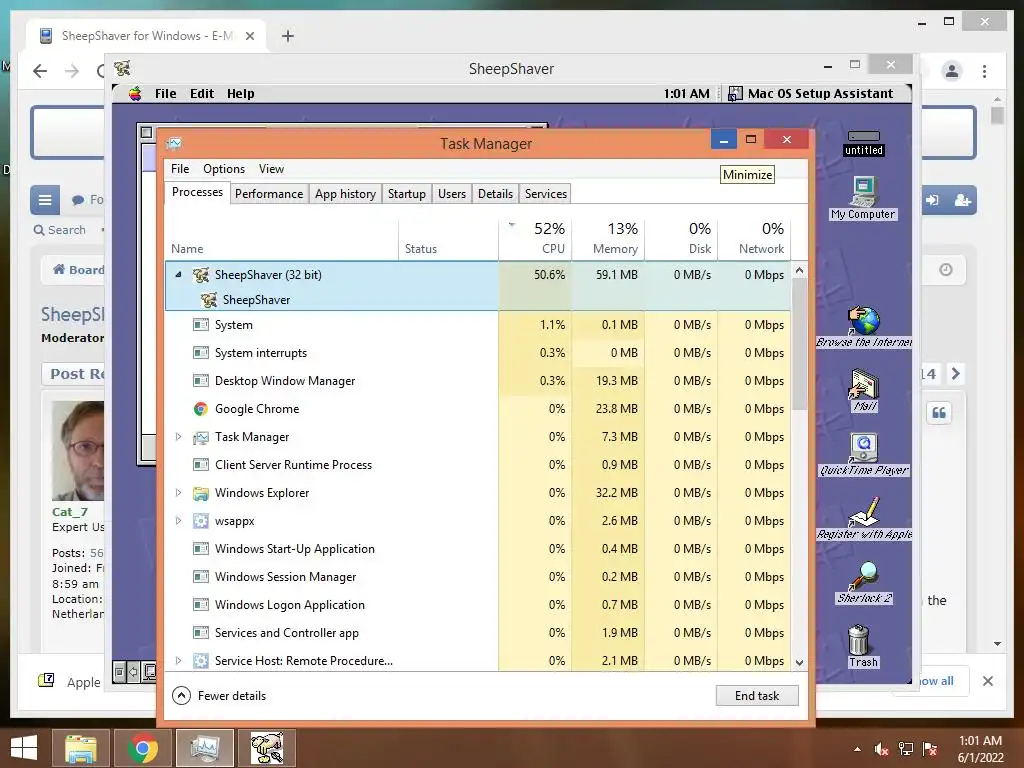This screenshot has height=768, width=1024.
Task: Switch to Google Chrome on taskbar
Action: pos(142,748)
